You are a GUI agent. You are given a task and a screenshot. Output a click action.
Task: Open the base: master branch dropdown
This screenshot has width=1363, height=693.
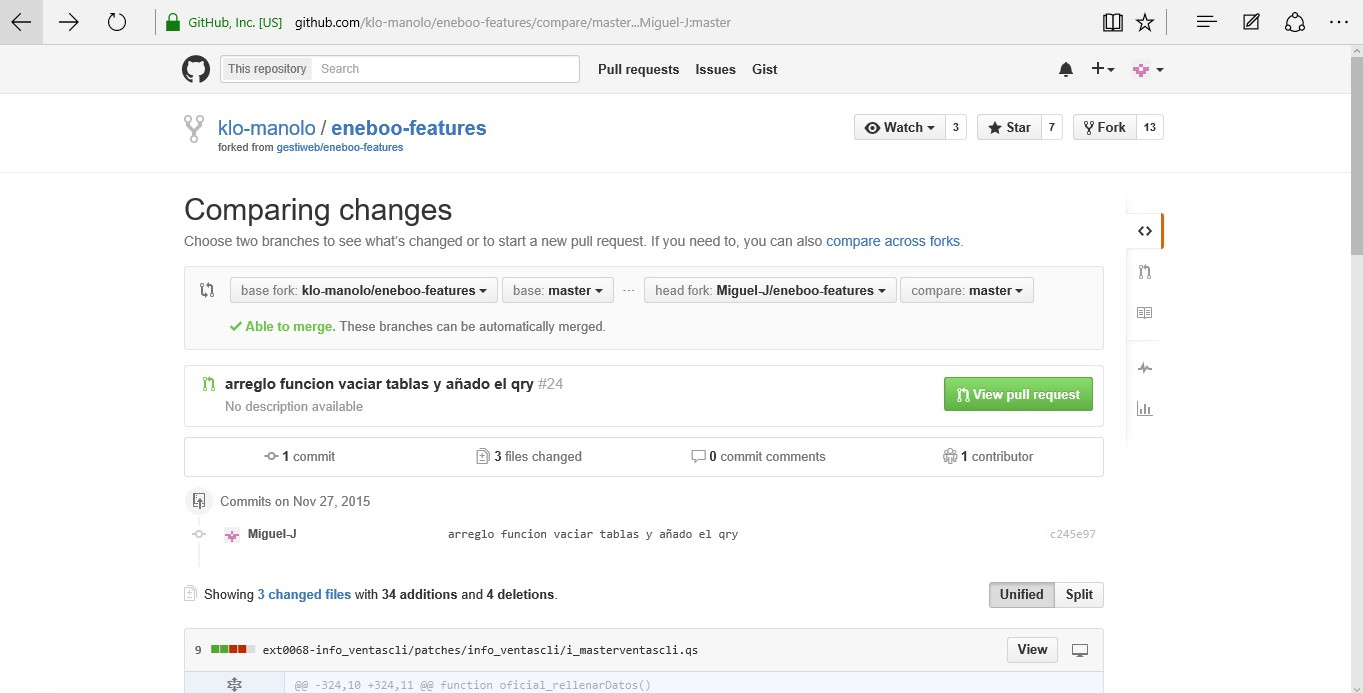pyautogui.click(x=557, y=290)
